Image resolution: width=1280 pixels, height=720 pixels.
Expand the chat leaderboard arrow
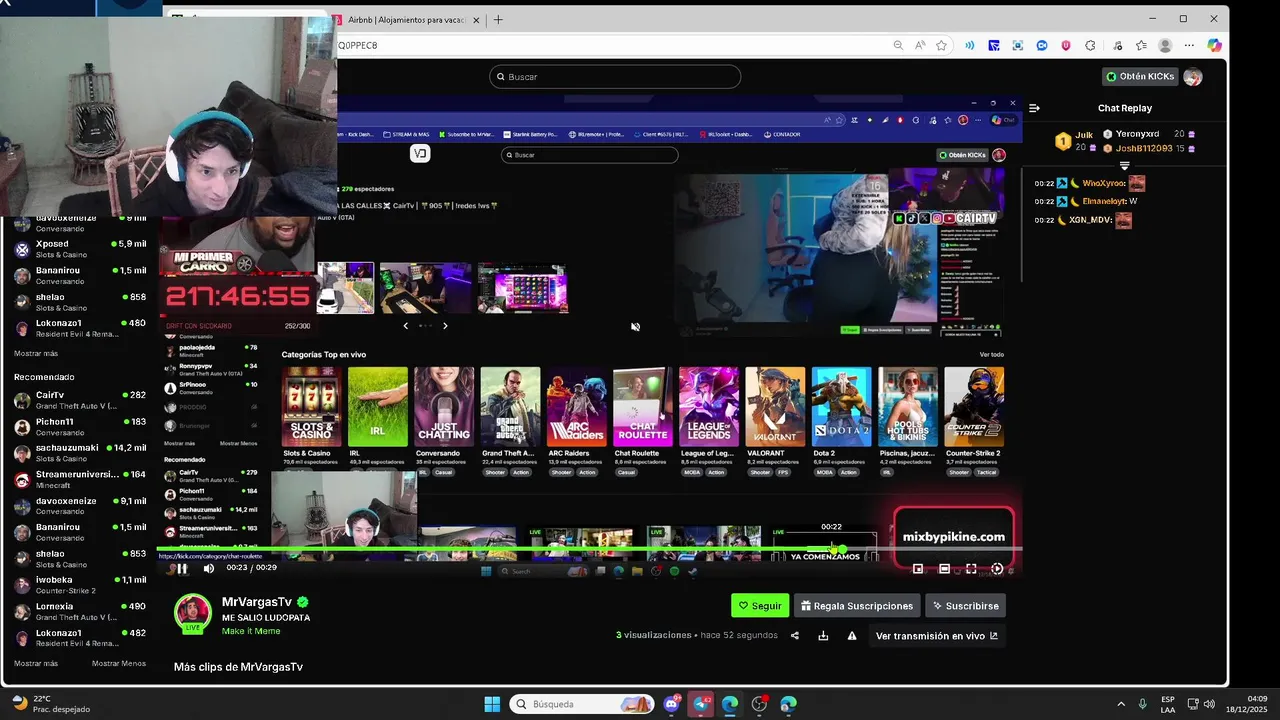1125,166
